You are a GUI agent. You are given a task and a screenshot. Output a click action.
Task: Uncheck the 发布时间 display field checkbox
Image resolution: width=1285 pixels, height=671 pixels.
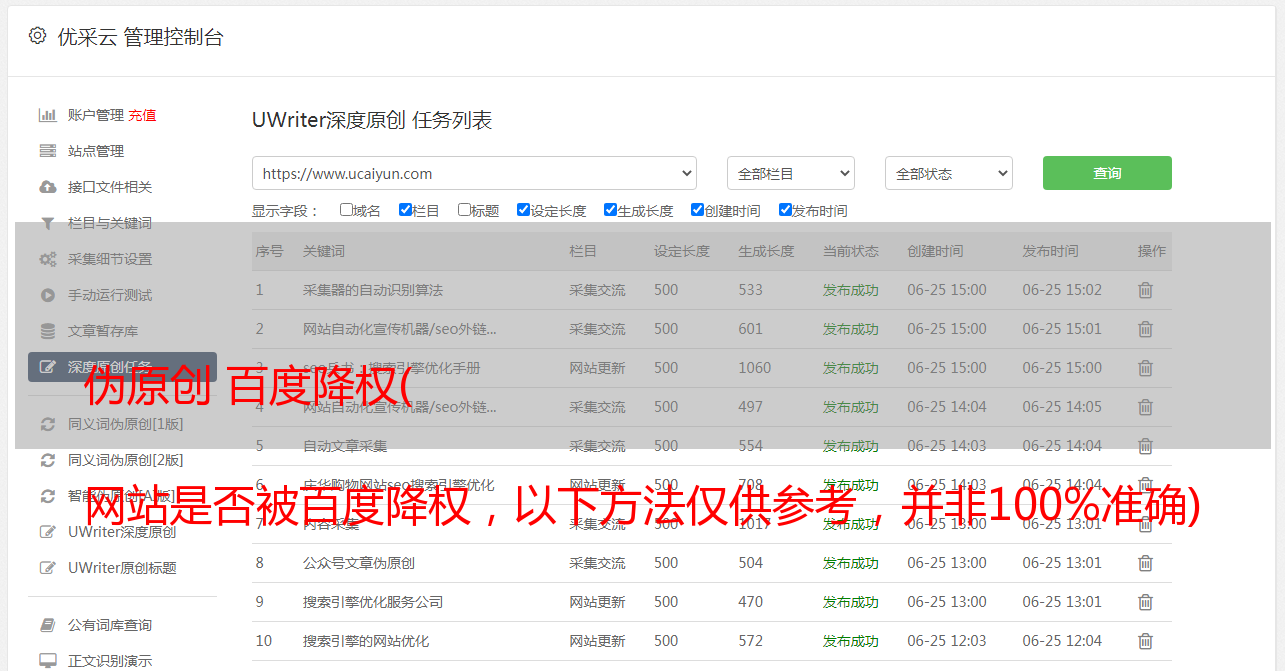(x=785, y=210)
